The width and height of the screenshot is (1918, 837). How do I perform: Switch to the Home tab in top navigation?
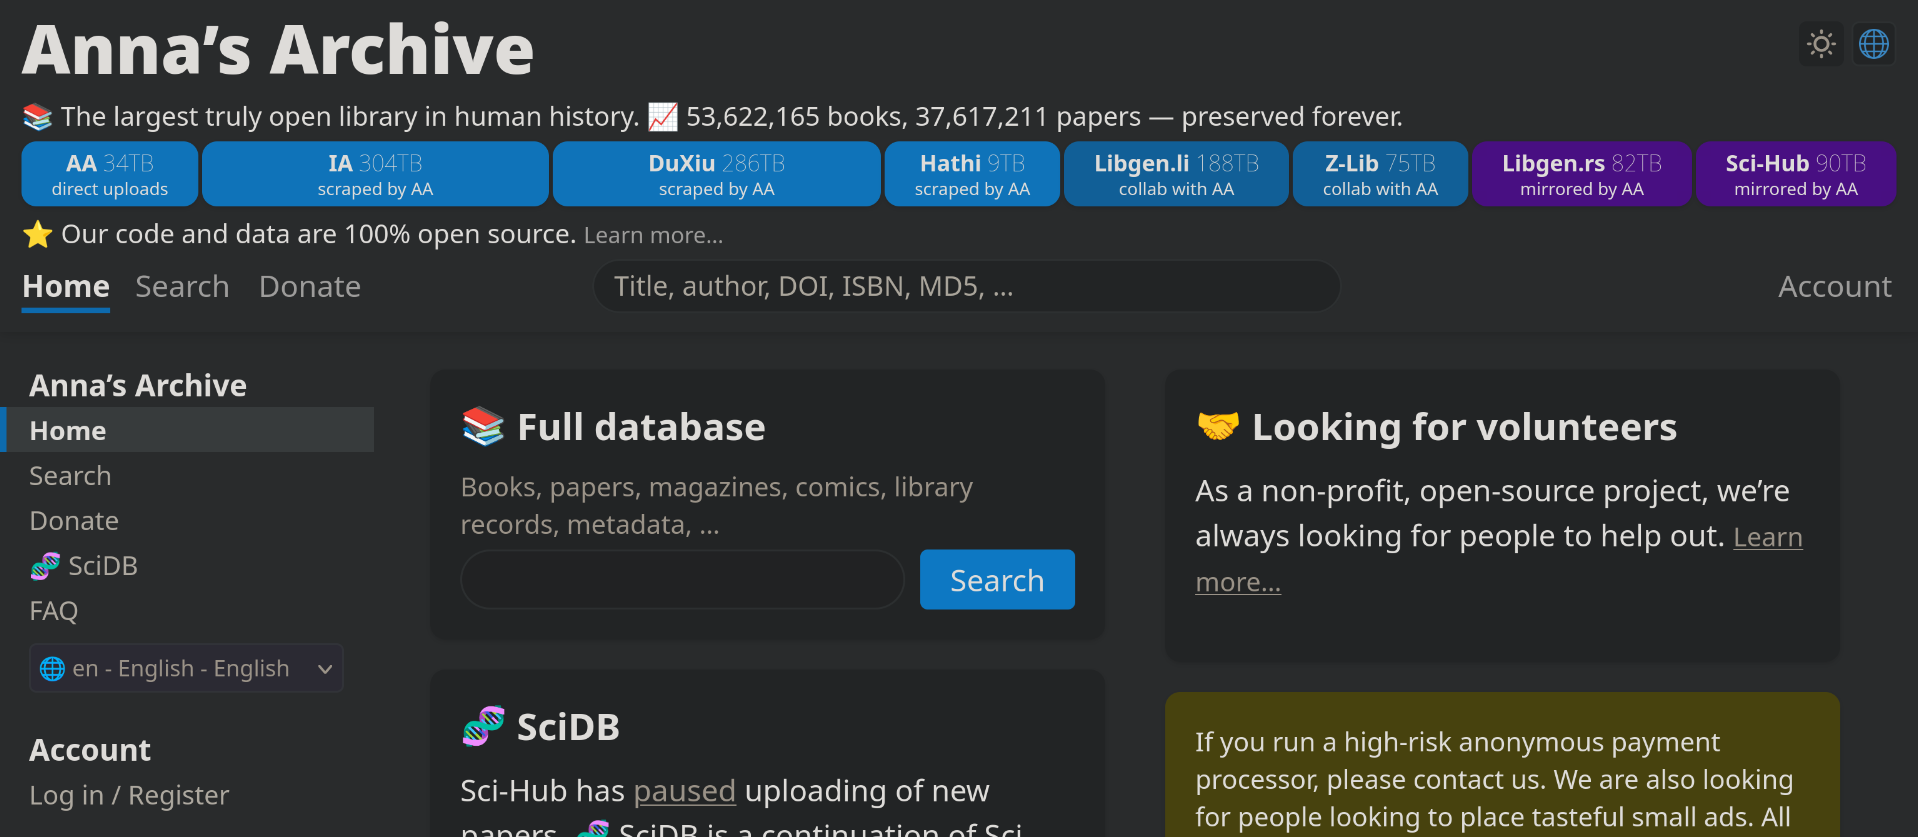[x=66, y=287]
